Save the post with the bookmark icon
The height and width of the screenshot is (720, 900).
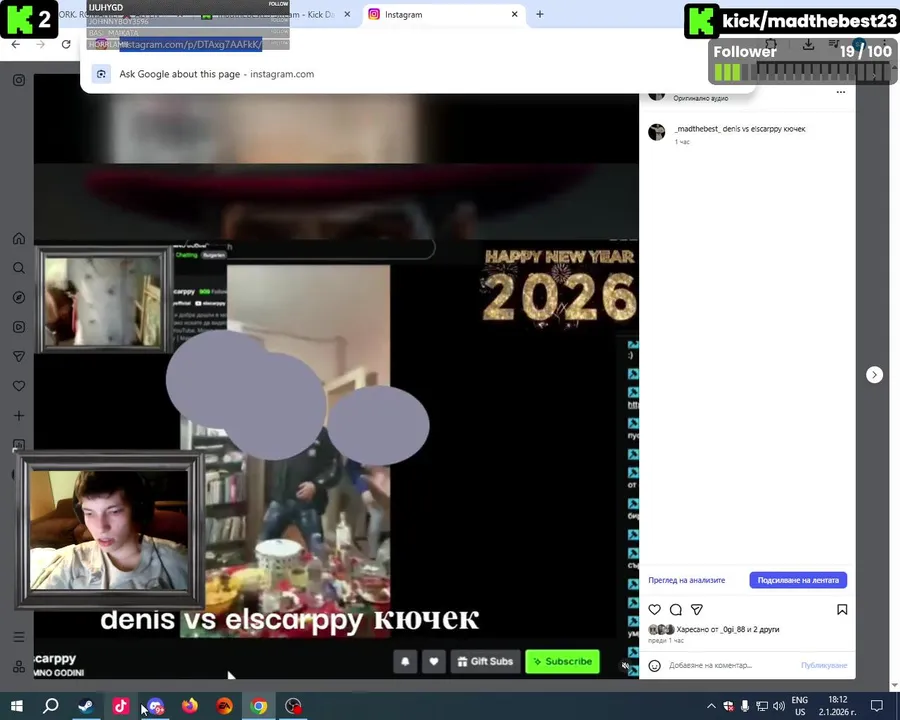(842, 610)
